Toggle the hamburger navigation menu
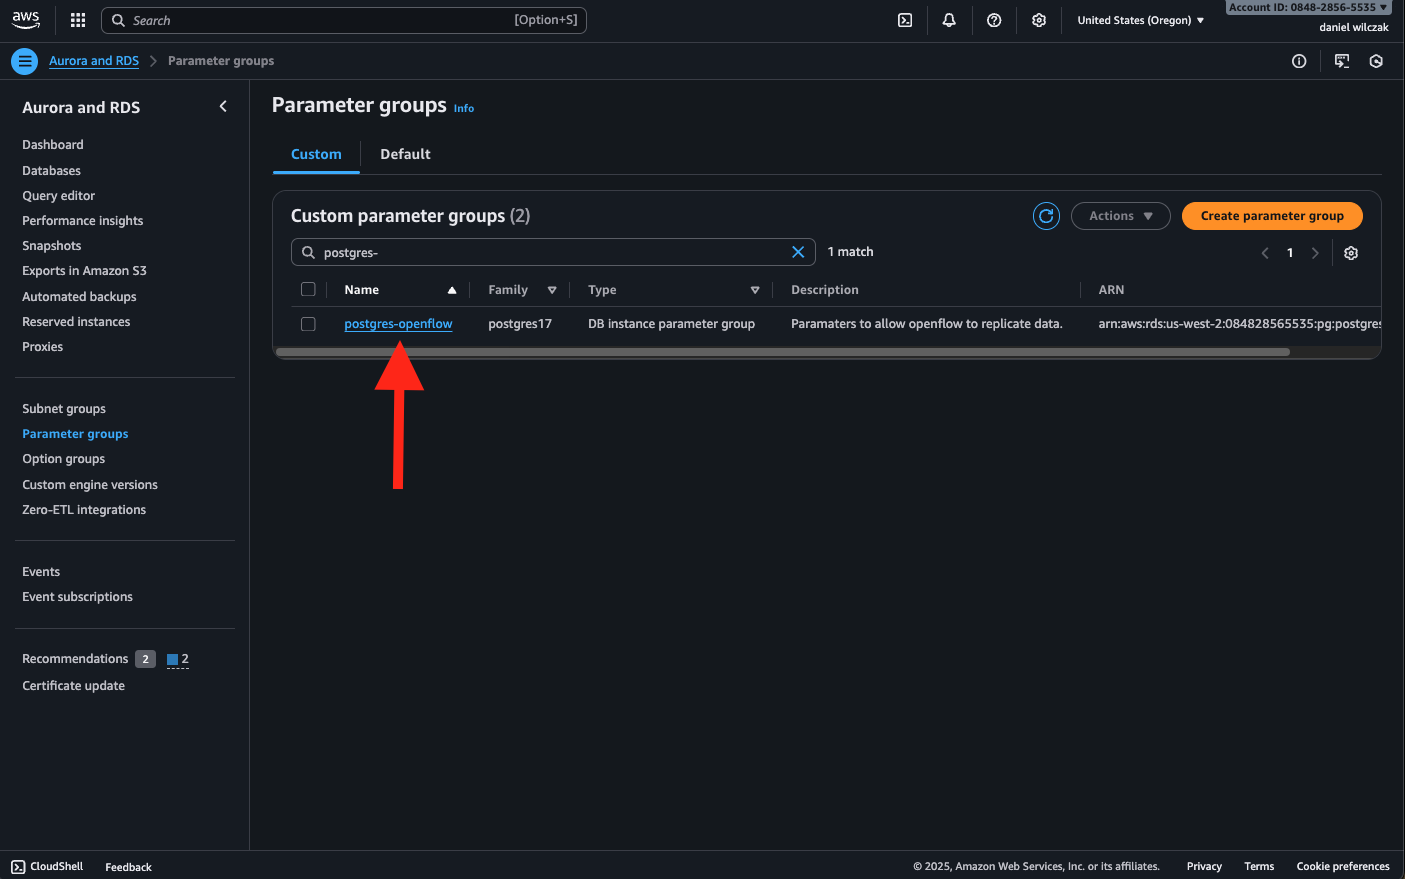This screenshot has height=879, width=1405. (x=25, y=61)
